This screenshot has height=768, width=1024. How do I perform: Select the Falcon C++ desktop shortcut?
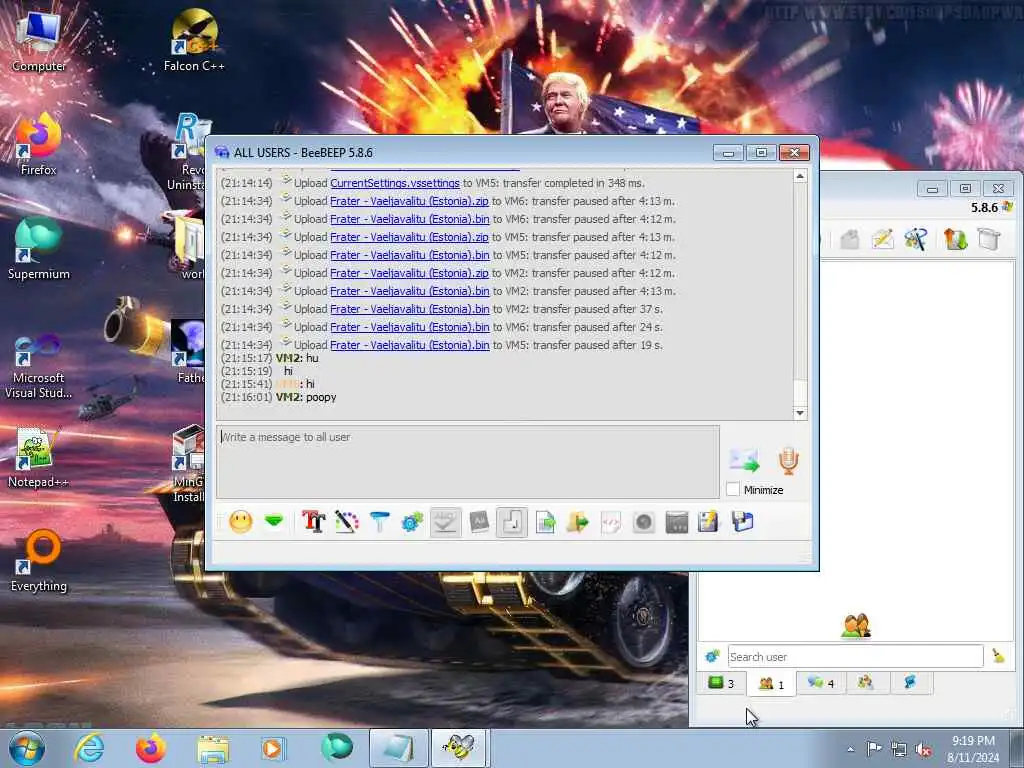(x=194, y=40)
